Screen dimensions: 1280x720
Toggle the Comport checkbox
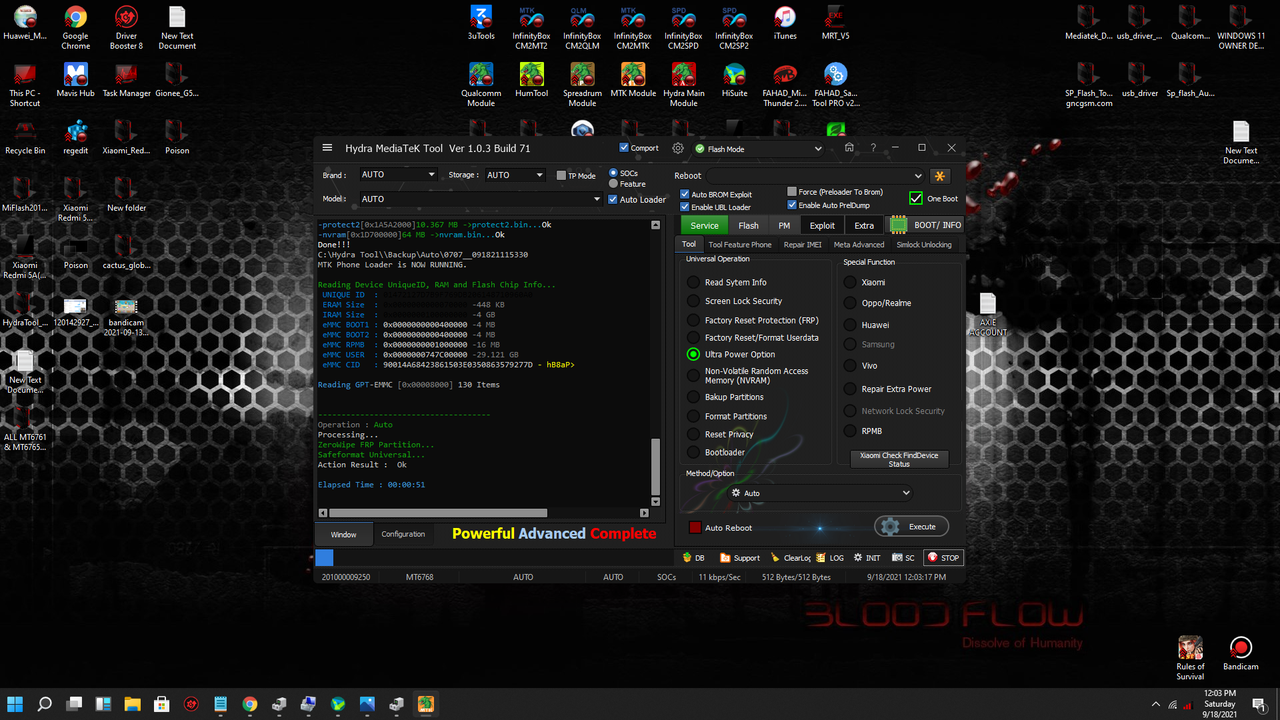tap(624, 148)
